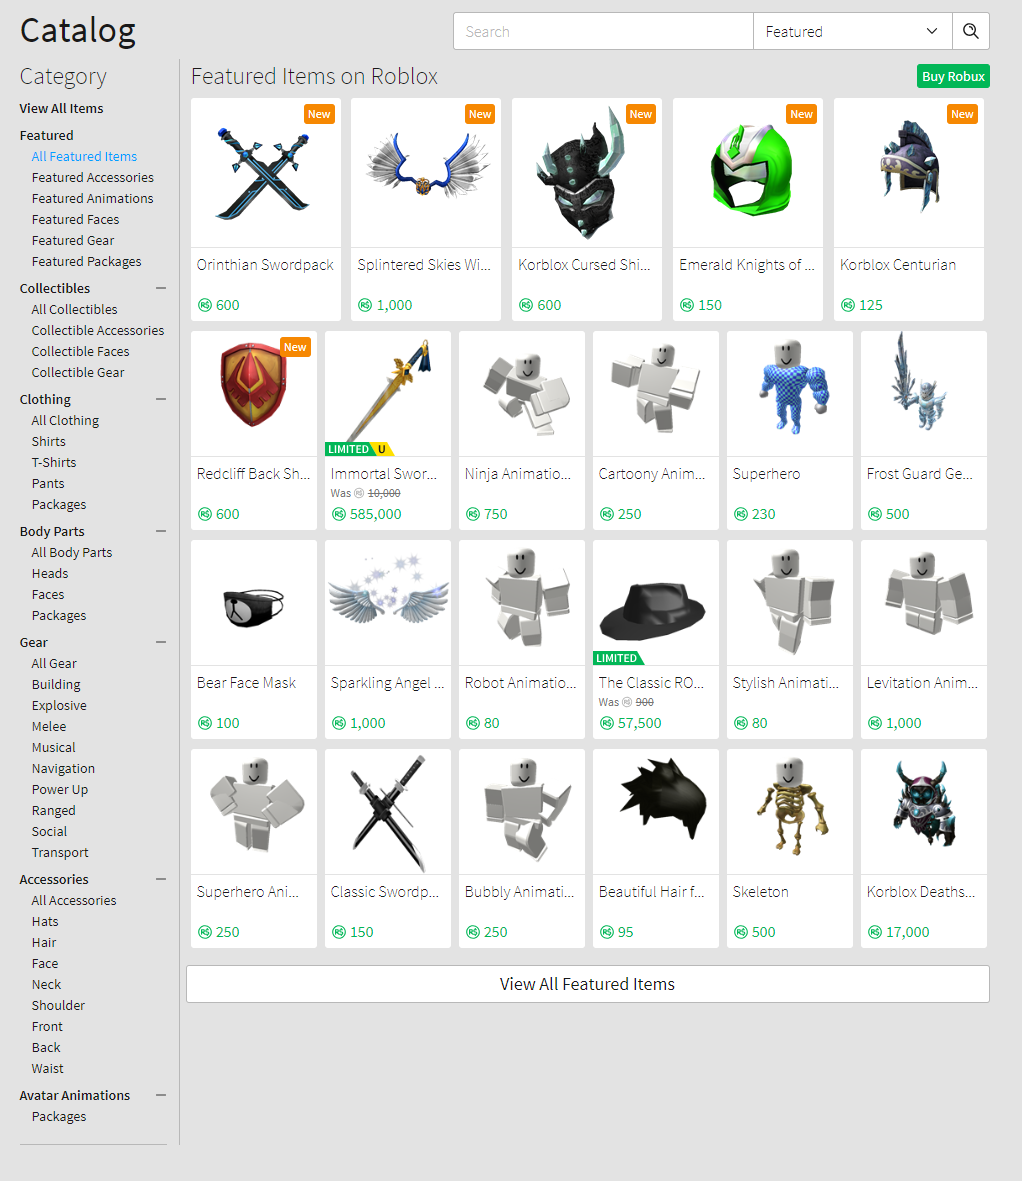
Task: Choose Collectible Faces from the sidebar
Action: [x=81, y=351]
